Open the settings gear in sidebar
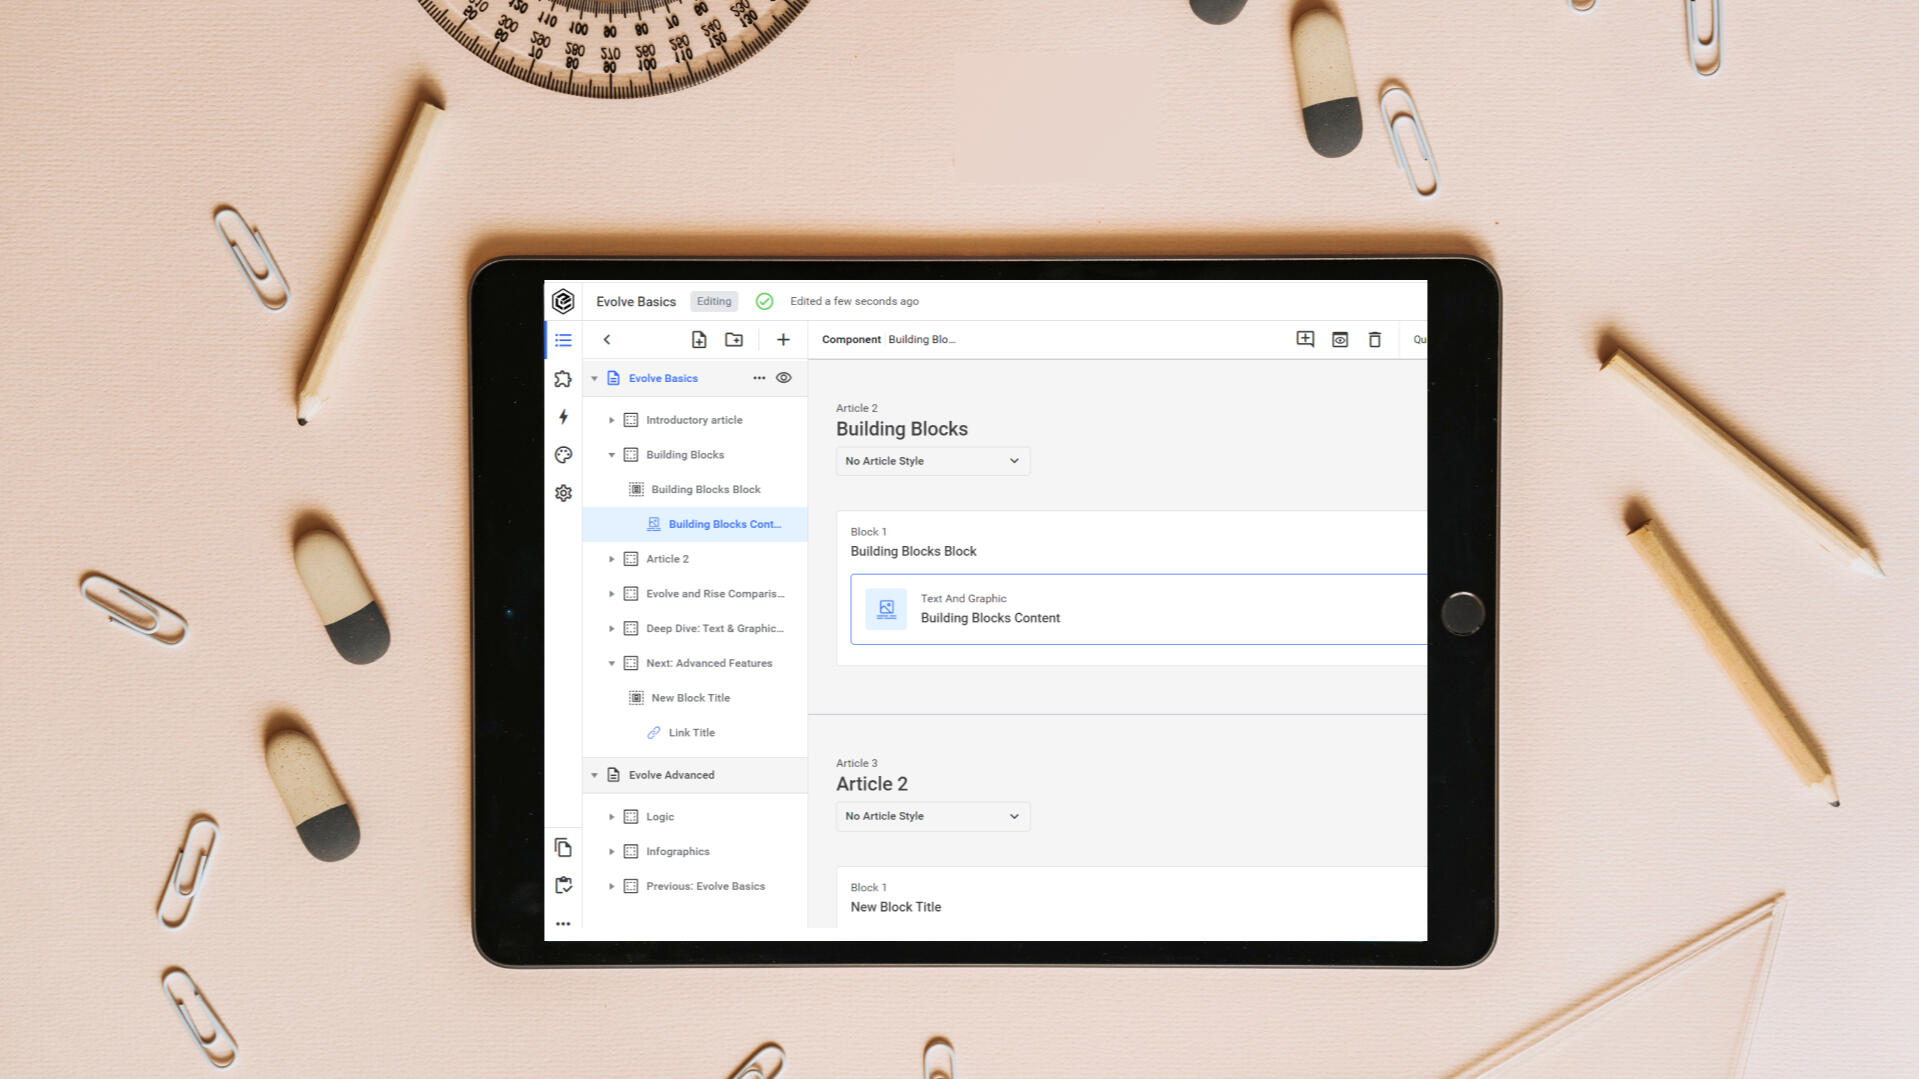Viewport: 1919px width, 1079px height. [x=563, y=492]
